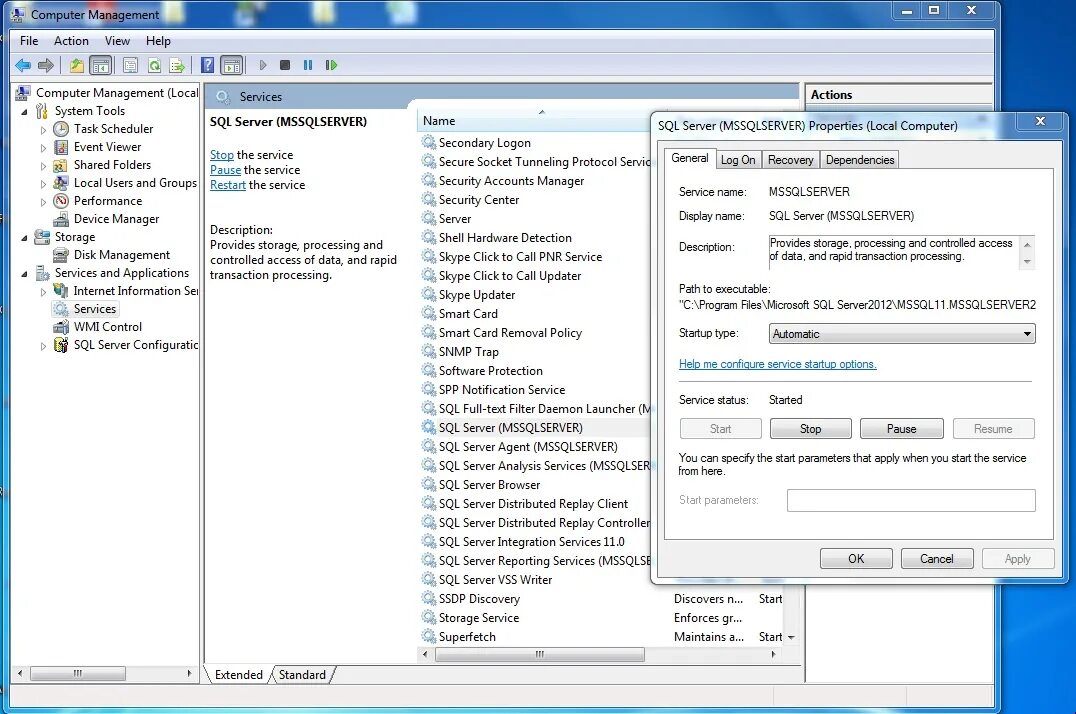Image resolution: width=1076 pixels, height=714 pixels.
Task: Open Help me configure service startup options
Action: click(777, 364)
